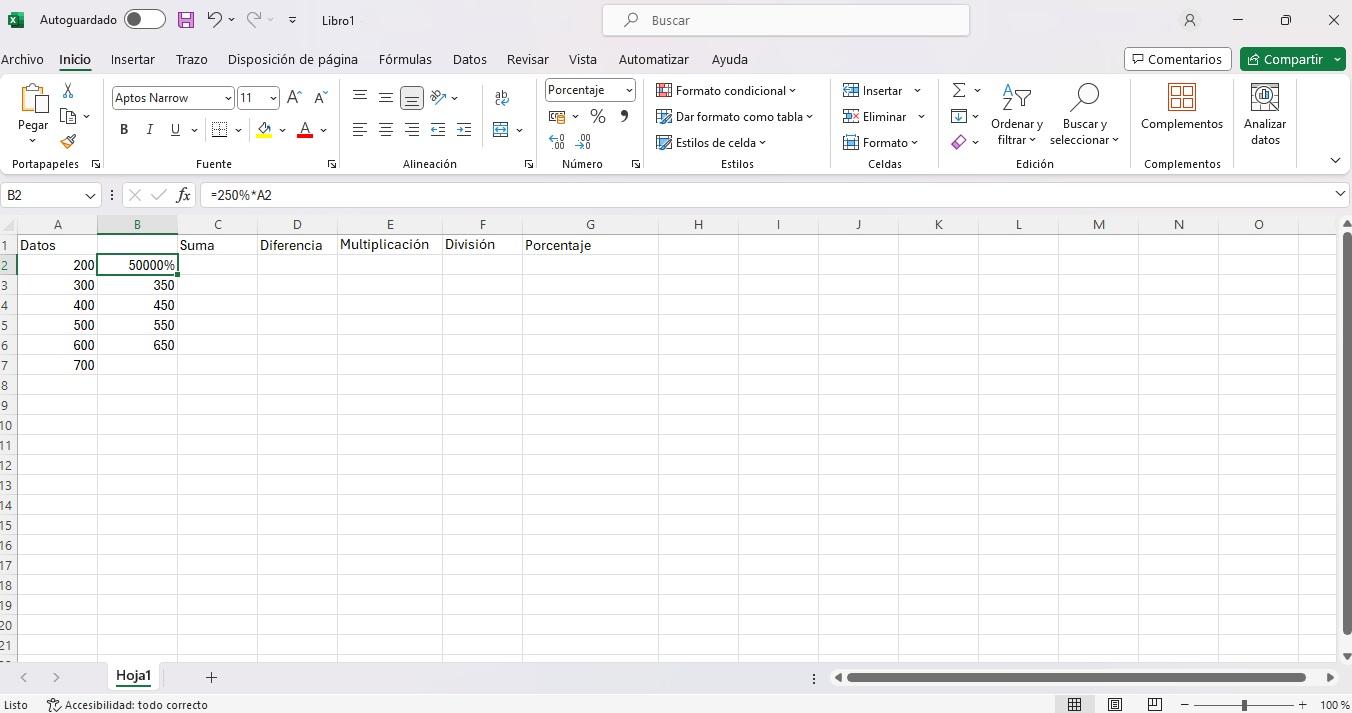Toggle bold formatting

tap(124, 129)
